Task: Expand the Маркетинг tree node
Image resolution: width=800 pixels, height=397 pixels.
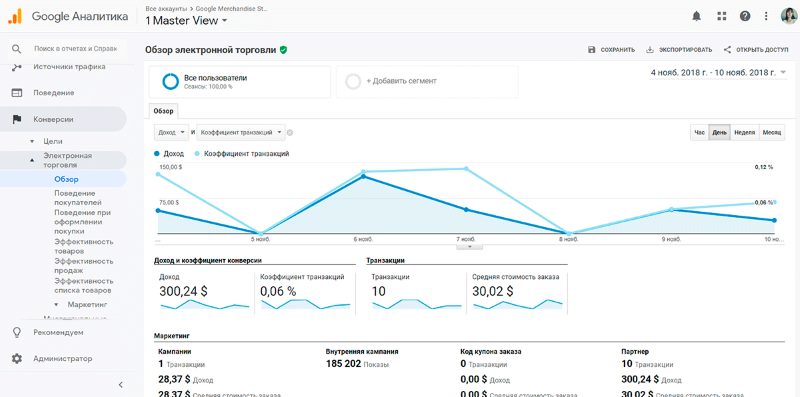Action: point(57,305)
